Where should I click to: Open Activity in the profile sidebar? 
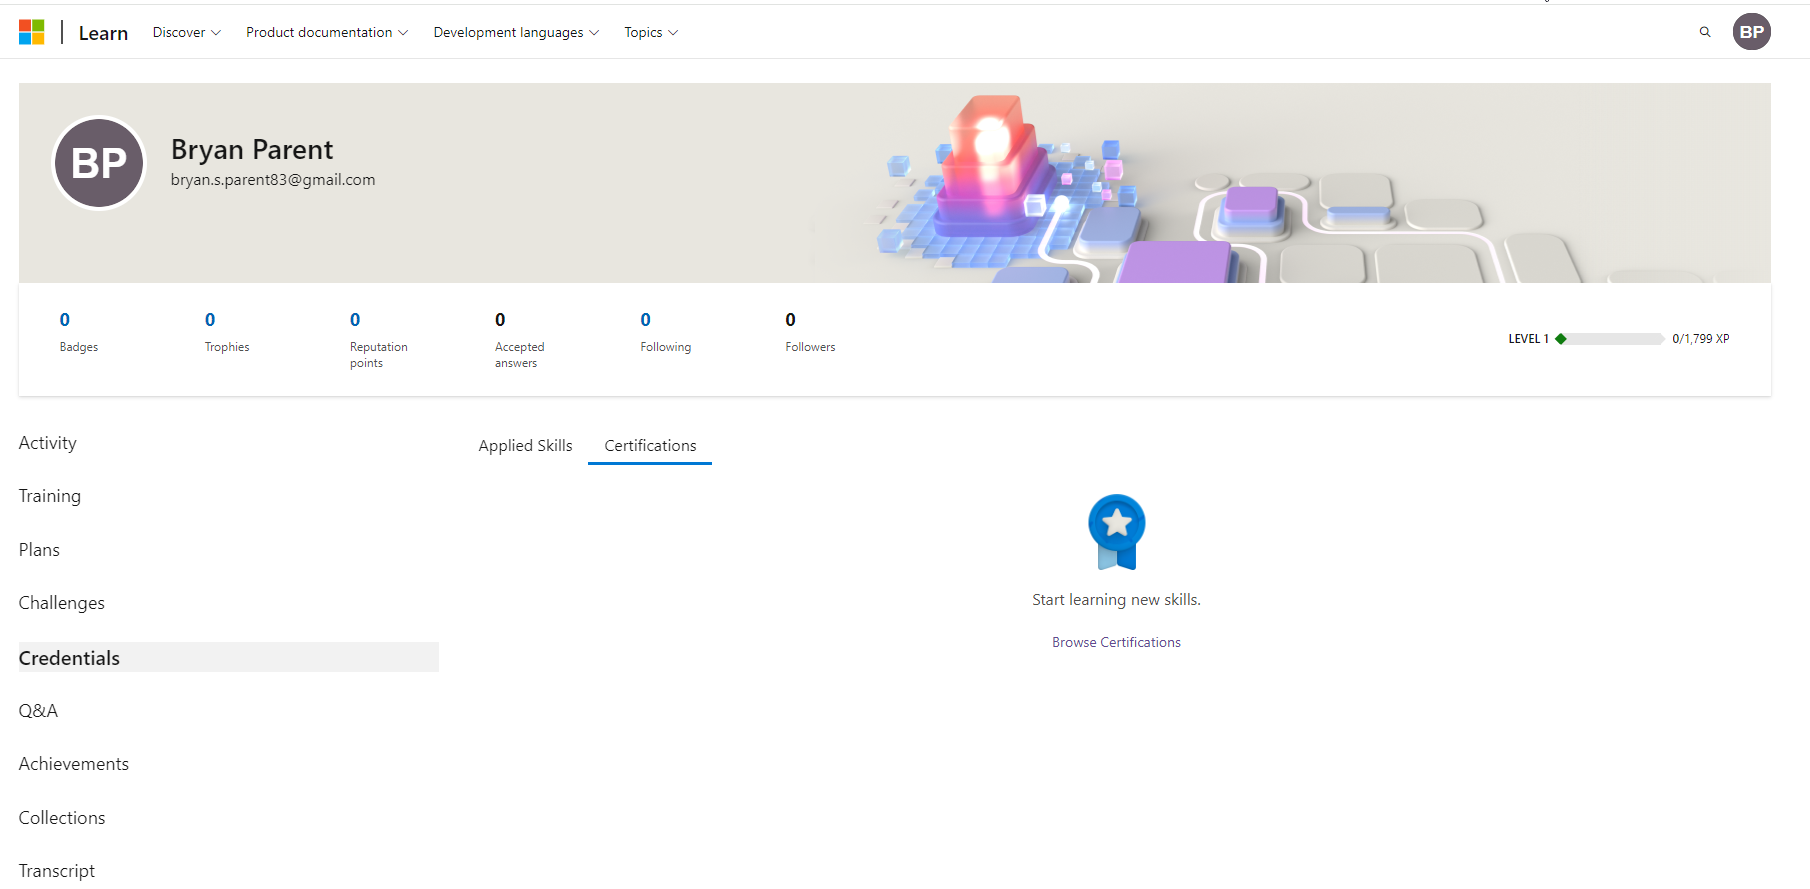[48, 443]
